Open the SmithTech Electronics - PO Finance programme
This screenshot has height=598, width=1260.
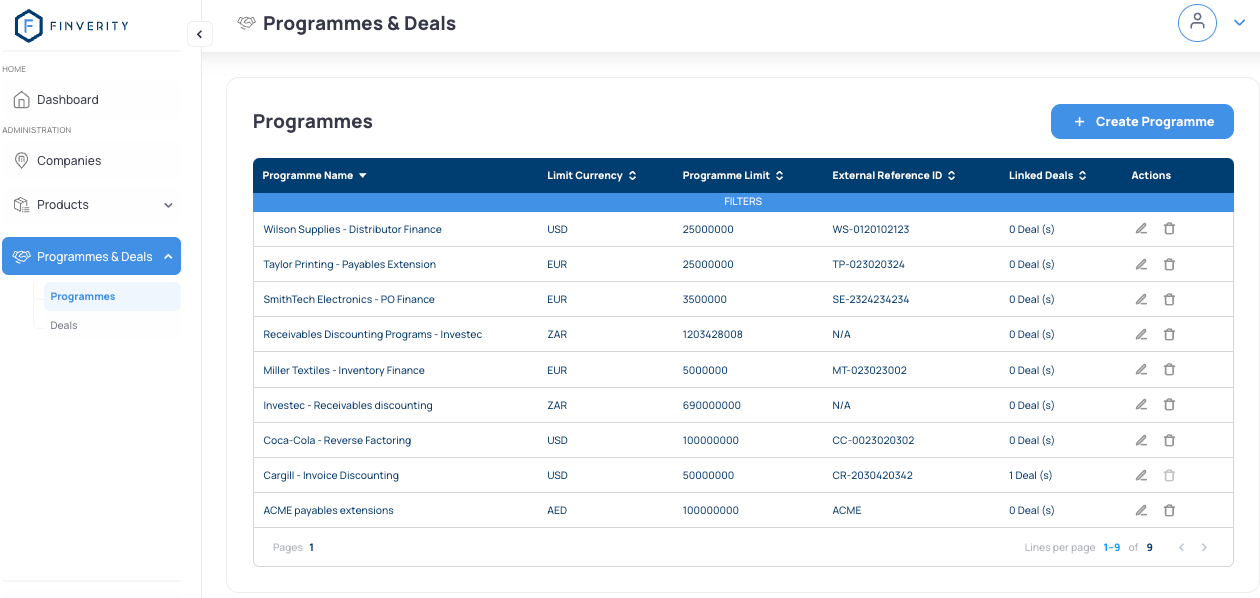[348, 299]
